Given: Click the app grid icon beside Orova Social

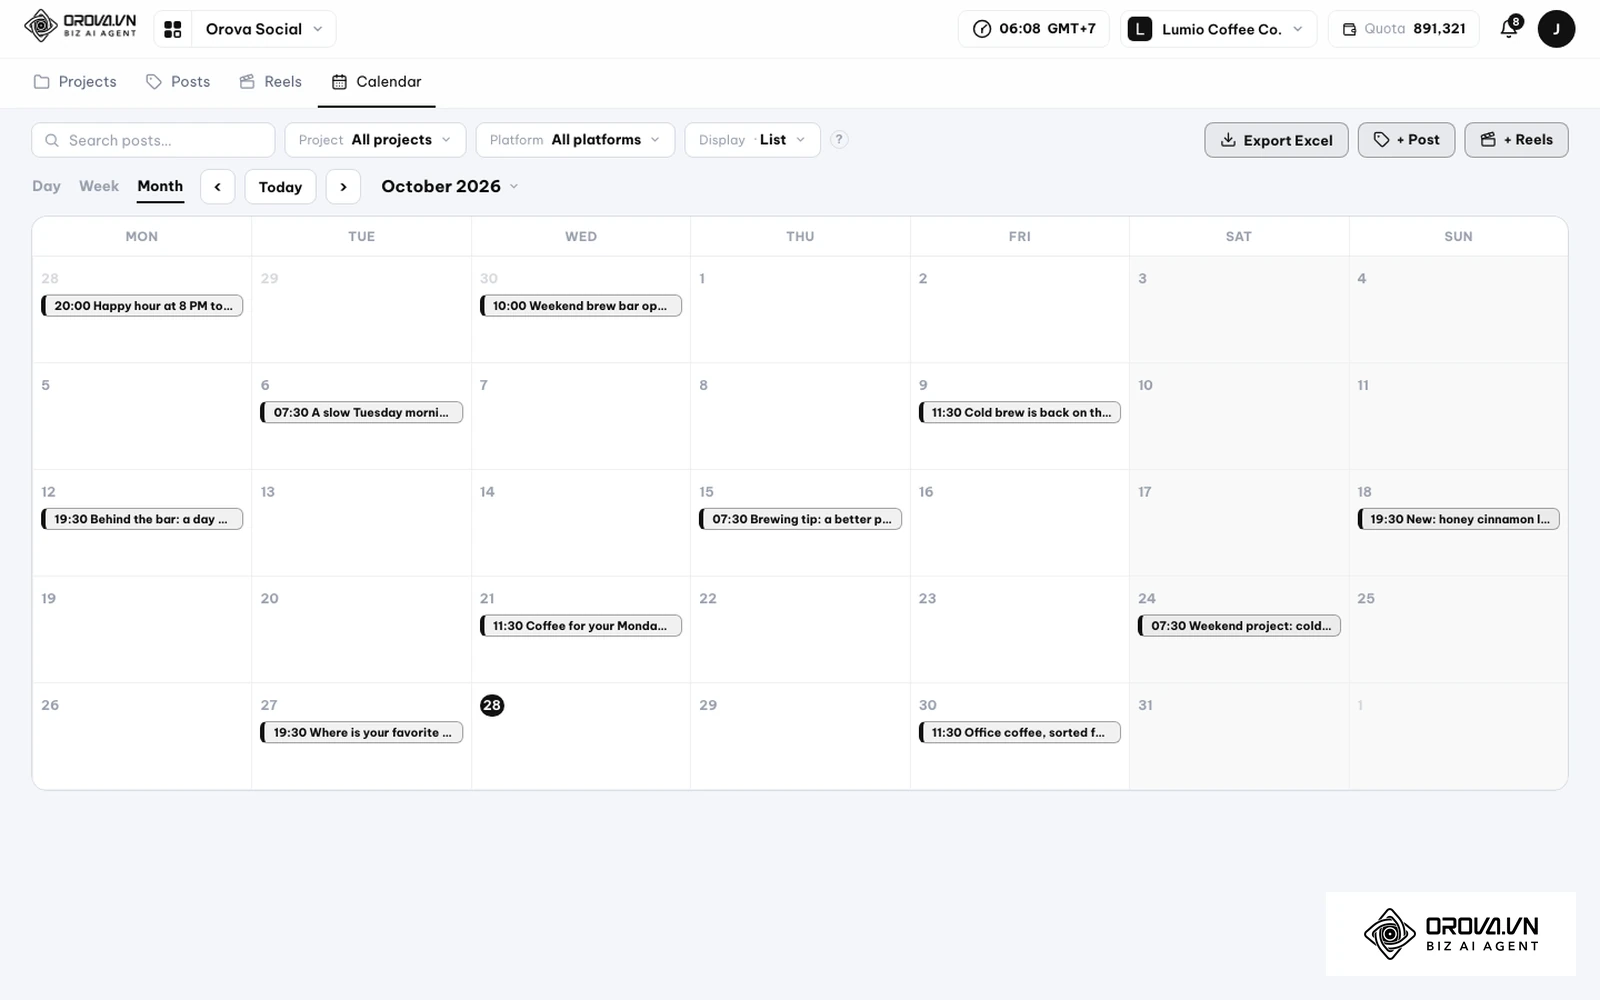Looking at the screenshot, I should pyautogui.click(x=173, y=29).
